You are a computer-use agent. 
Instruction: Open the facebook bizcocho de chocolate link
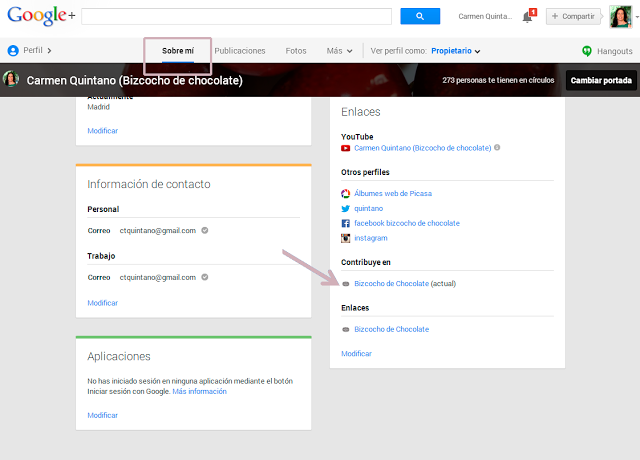pos(407,223)
